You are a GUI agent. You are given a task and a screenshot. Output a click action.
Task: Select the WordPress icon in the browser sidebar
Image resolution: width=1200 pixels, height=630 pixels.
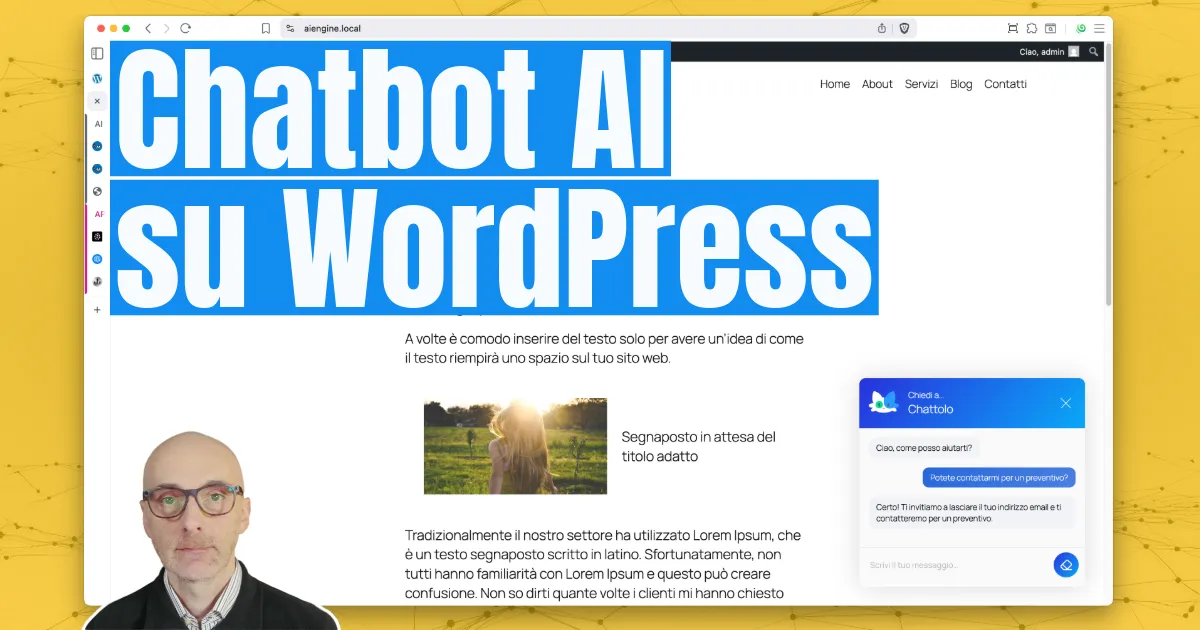[96, 78]
